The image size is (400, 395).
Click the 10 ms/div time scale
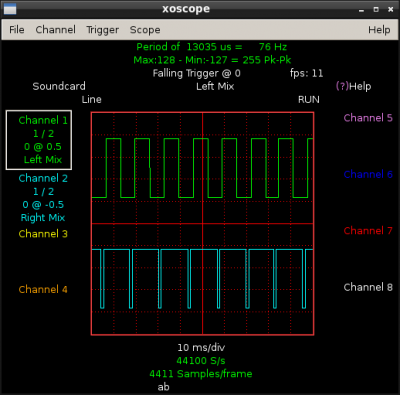pyautogui.click(x=201, y=348)
